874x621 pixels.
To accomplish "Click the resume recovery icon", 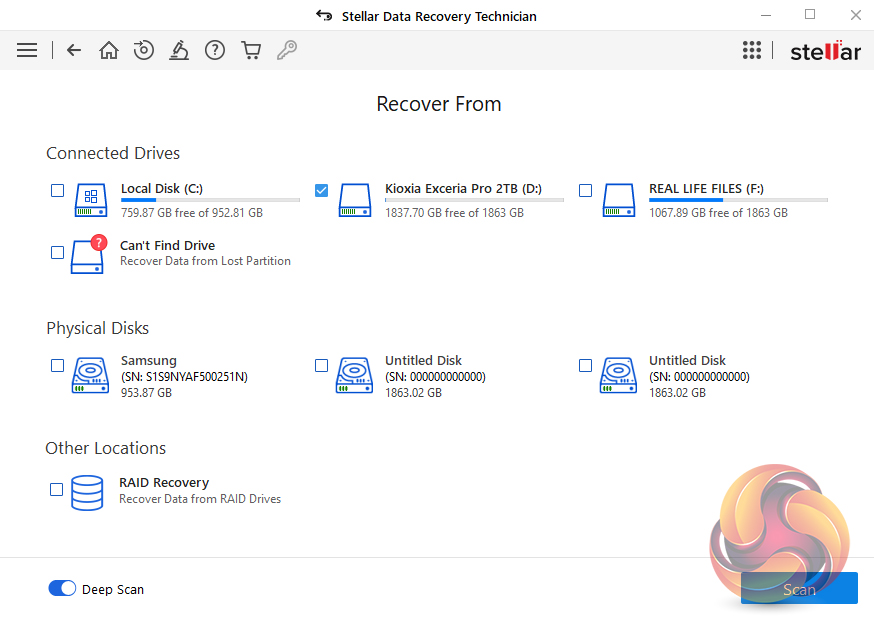I will pos(144,50).
